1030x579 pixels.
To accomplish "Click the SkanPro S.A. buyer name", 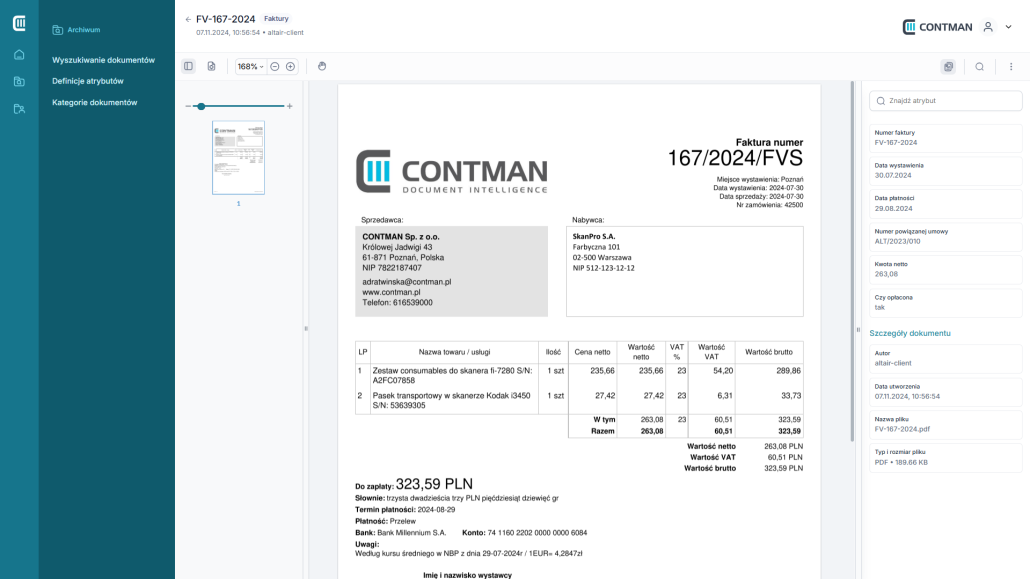I will 594,237.
